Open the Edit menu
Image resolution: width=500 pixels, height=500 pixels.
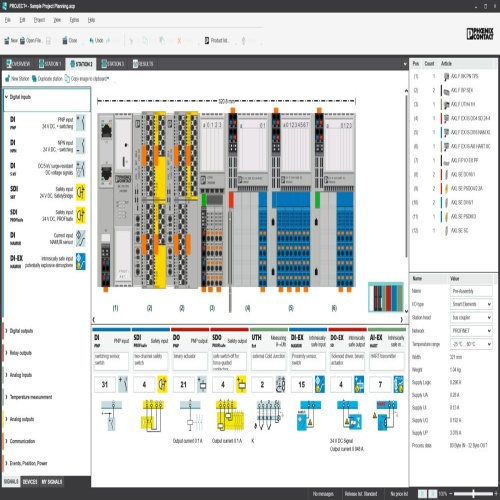click(x=22, y=20)
